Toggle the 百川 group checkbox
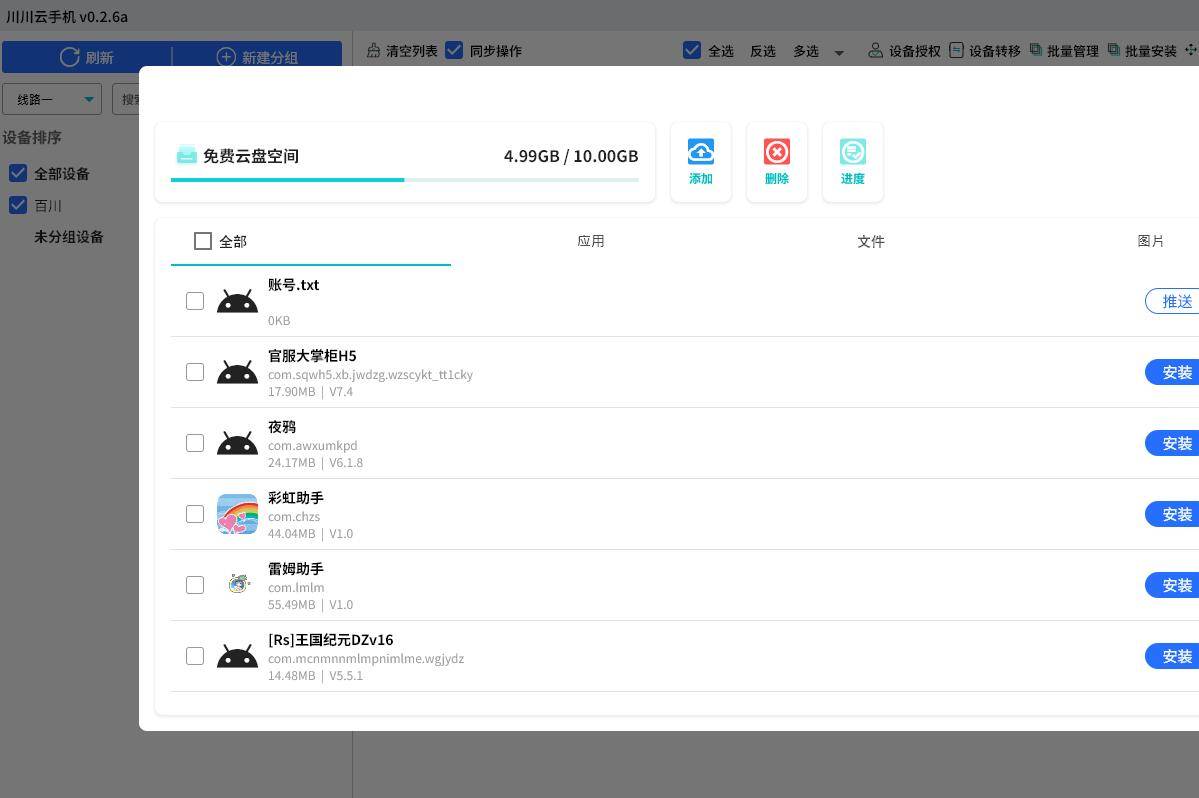The image size is (1199, 798). click(18, 205)
